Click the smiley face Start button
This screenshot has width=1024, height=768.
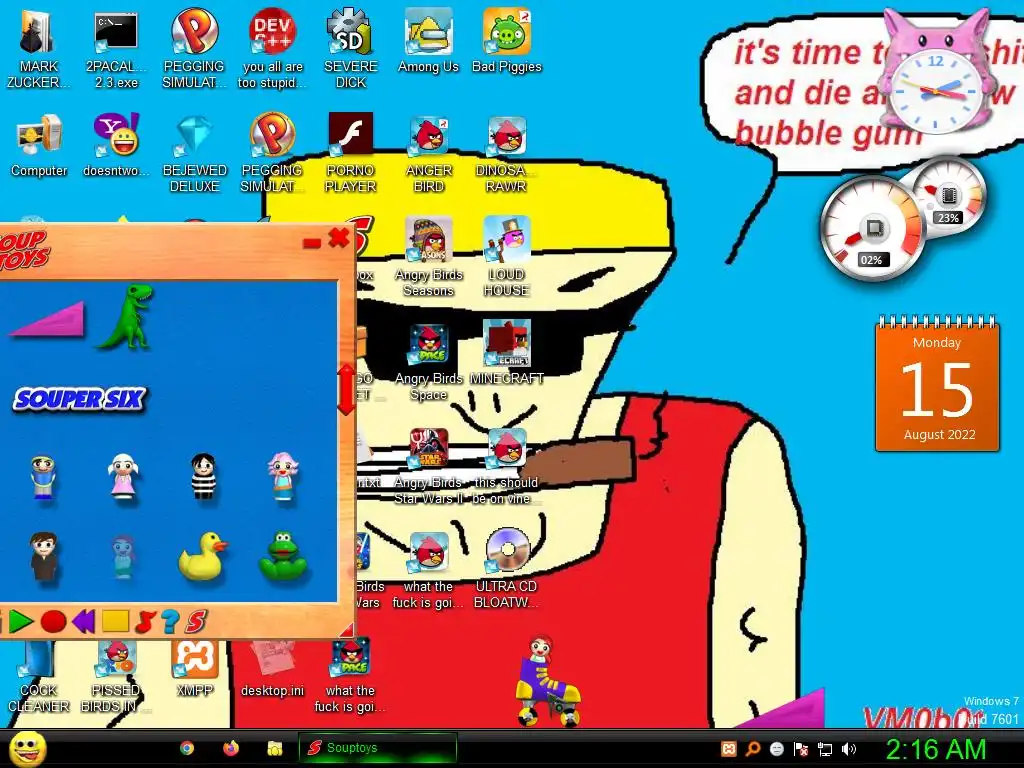(26, 748)
